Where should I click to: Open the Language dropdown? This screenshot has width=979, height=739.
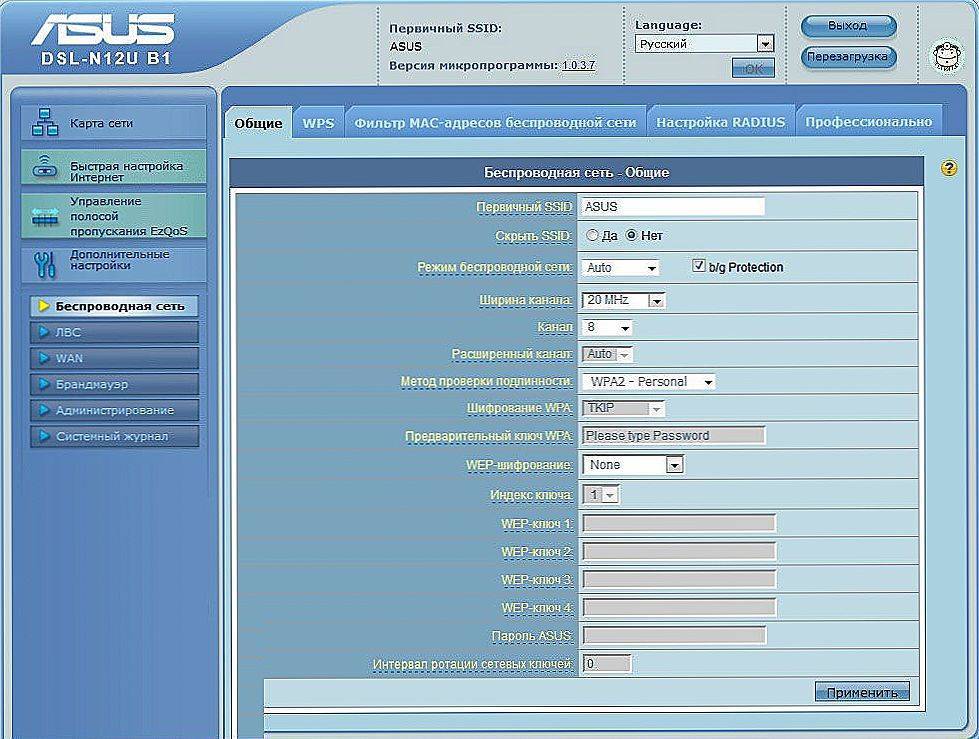(705, 44)
